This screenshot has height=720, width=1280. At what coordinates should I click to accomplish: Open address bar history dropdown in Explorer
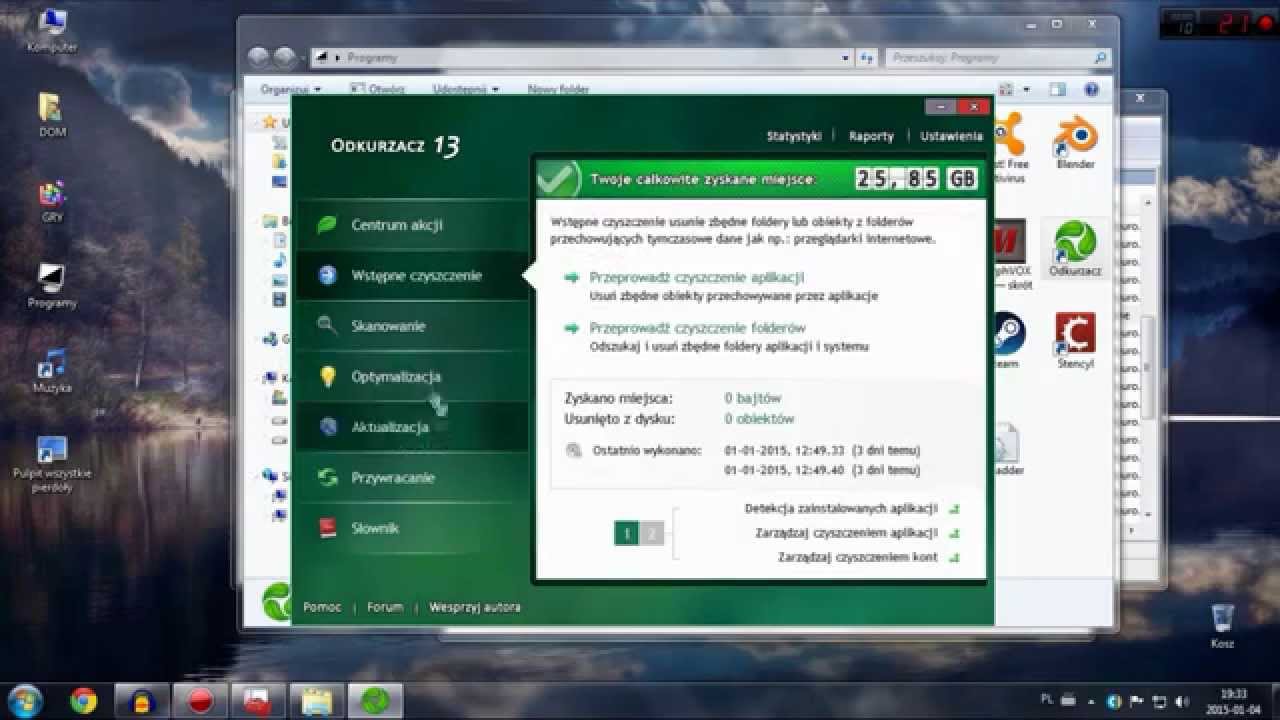coord(845,58)
